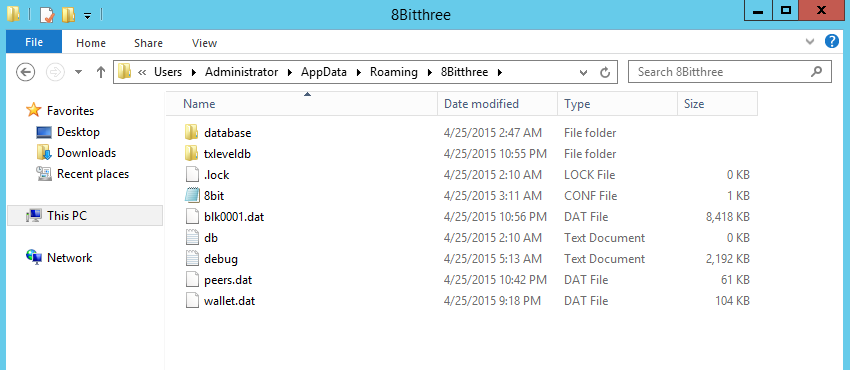Expand subfolder arrow after Users in breadcrumb

click(194, 72)
